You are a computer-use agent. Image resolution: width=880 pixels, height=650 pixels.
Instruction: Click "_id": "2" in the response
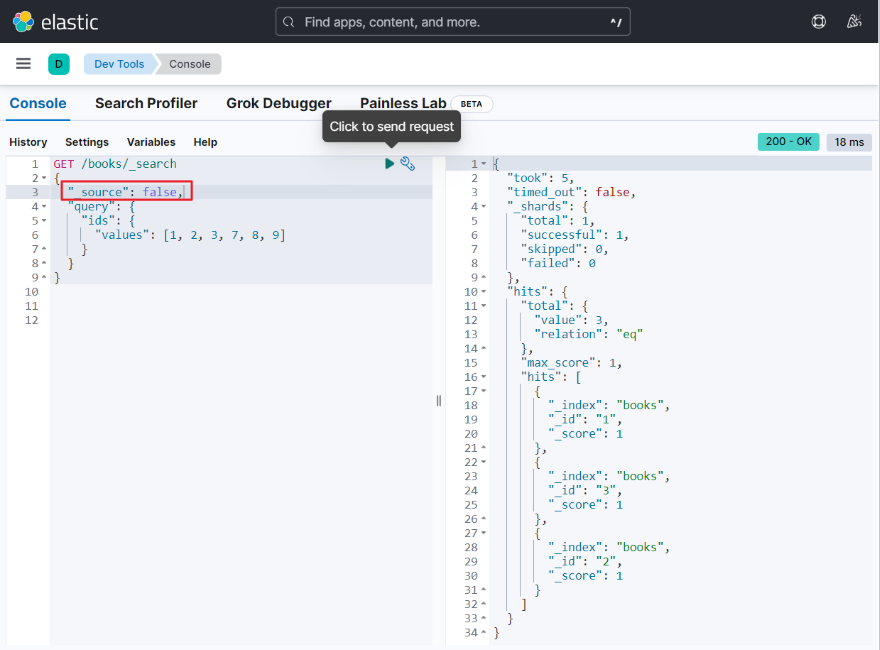click(584, 561)
